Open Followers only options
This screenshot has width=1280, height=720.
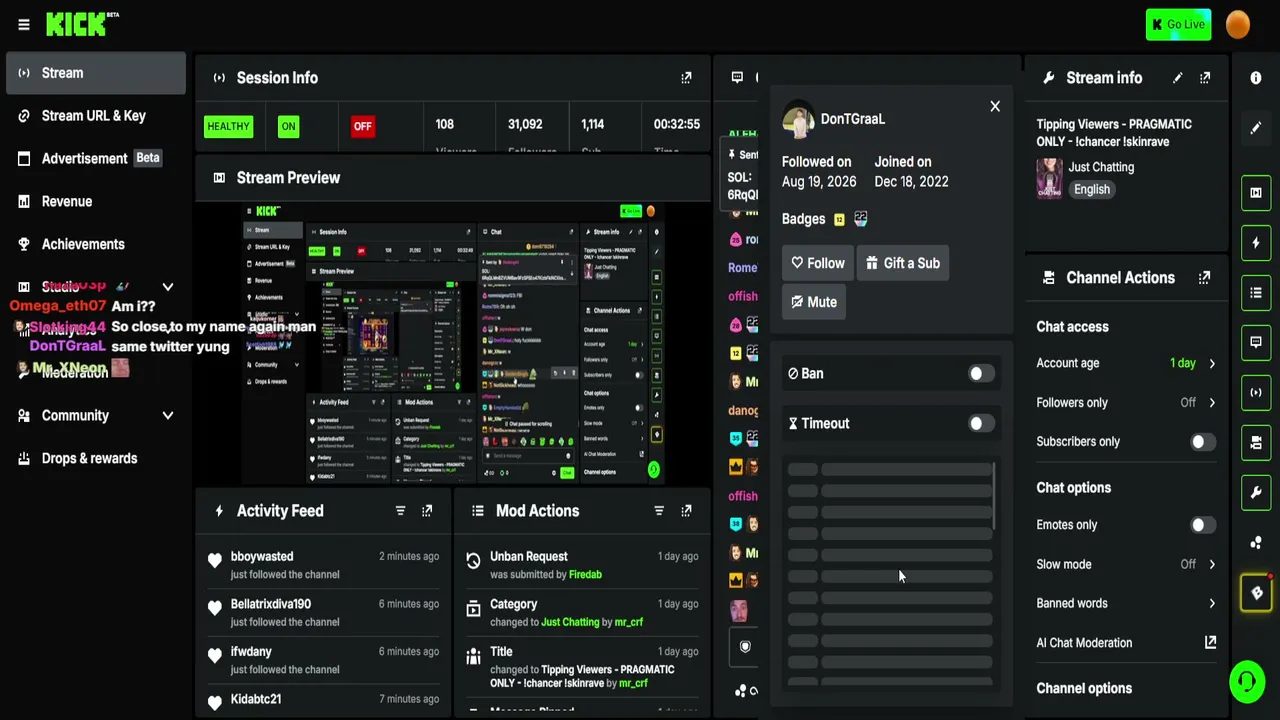[1126, 402]
